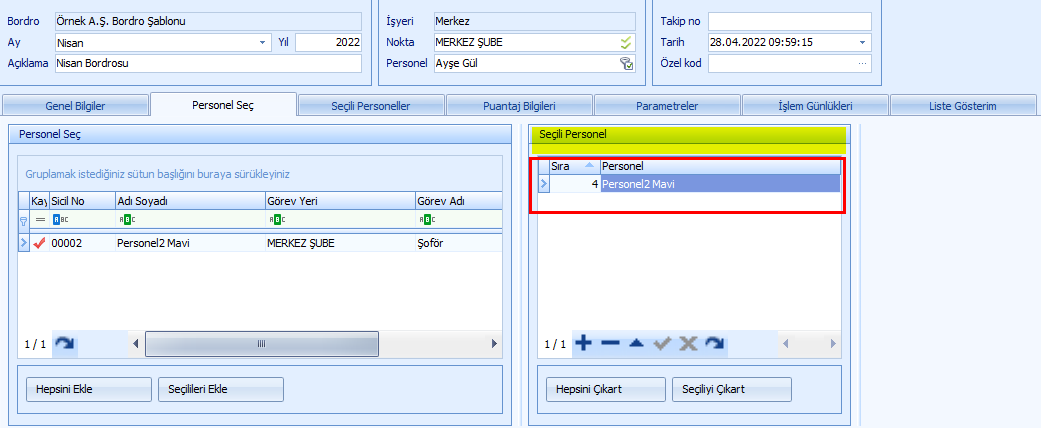The height and width of the screenshot is (428, 1041).
Task: Click the Görev Yeri filter condition icon
Action: point(275,219)
